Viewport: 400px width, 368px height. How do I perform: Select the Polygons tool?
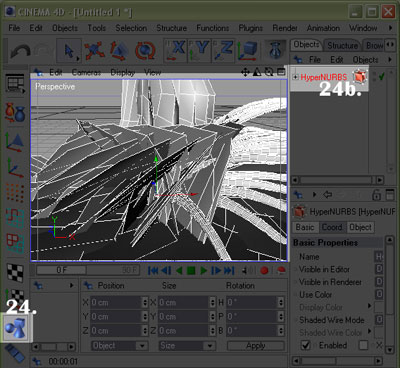(15, 243)
